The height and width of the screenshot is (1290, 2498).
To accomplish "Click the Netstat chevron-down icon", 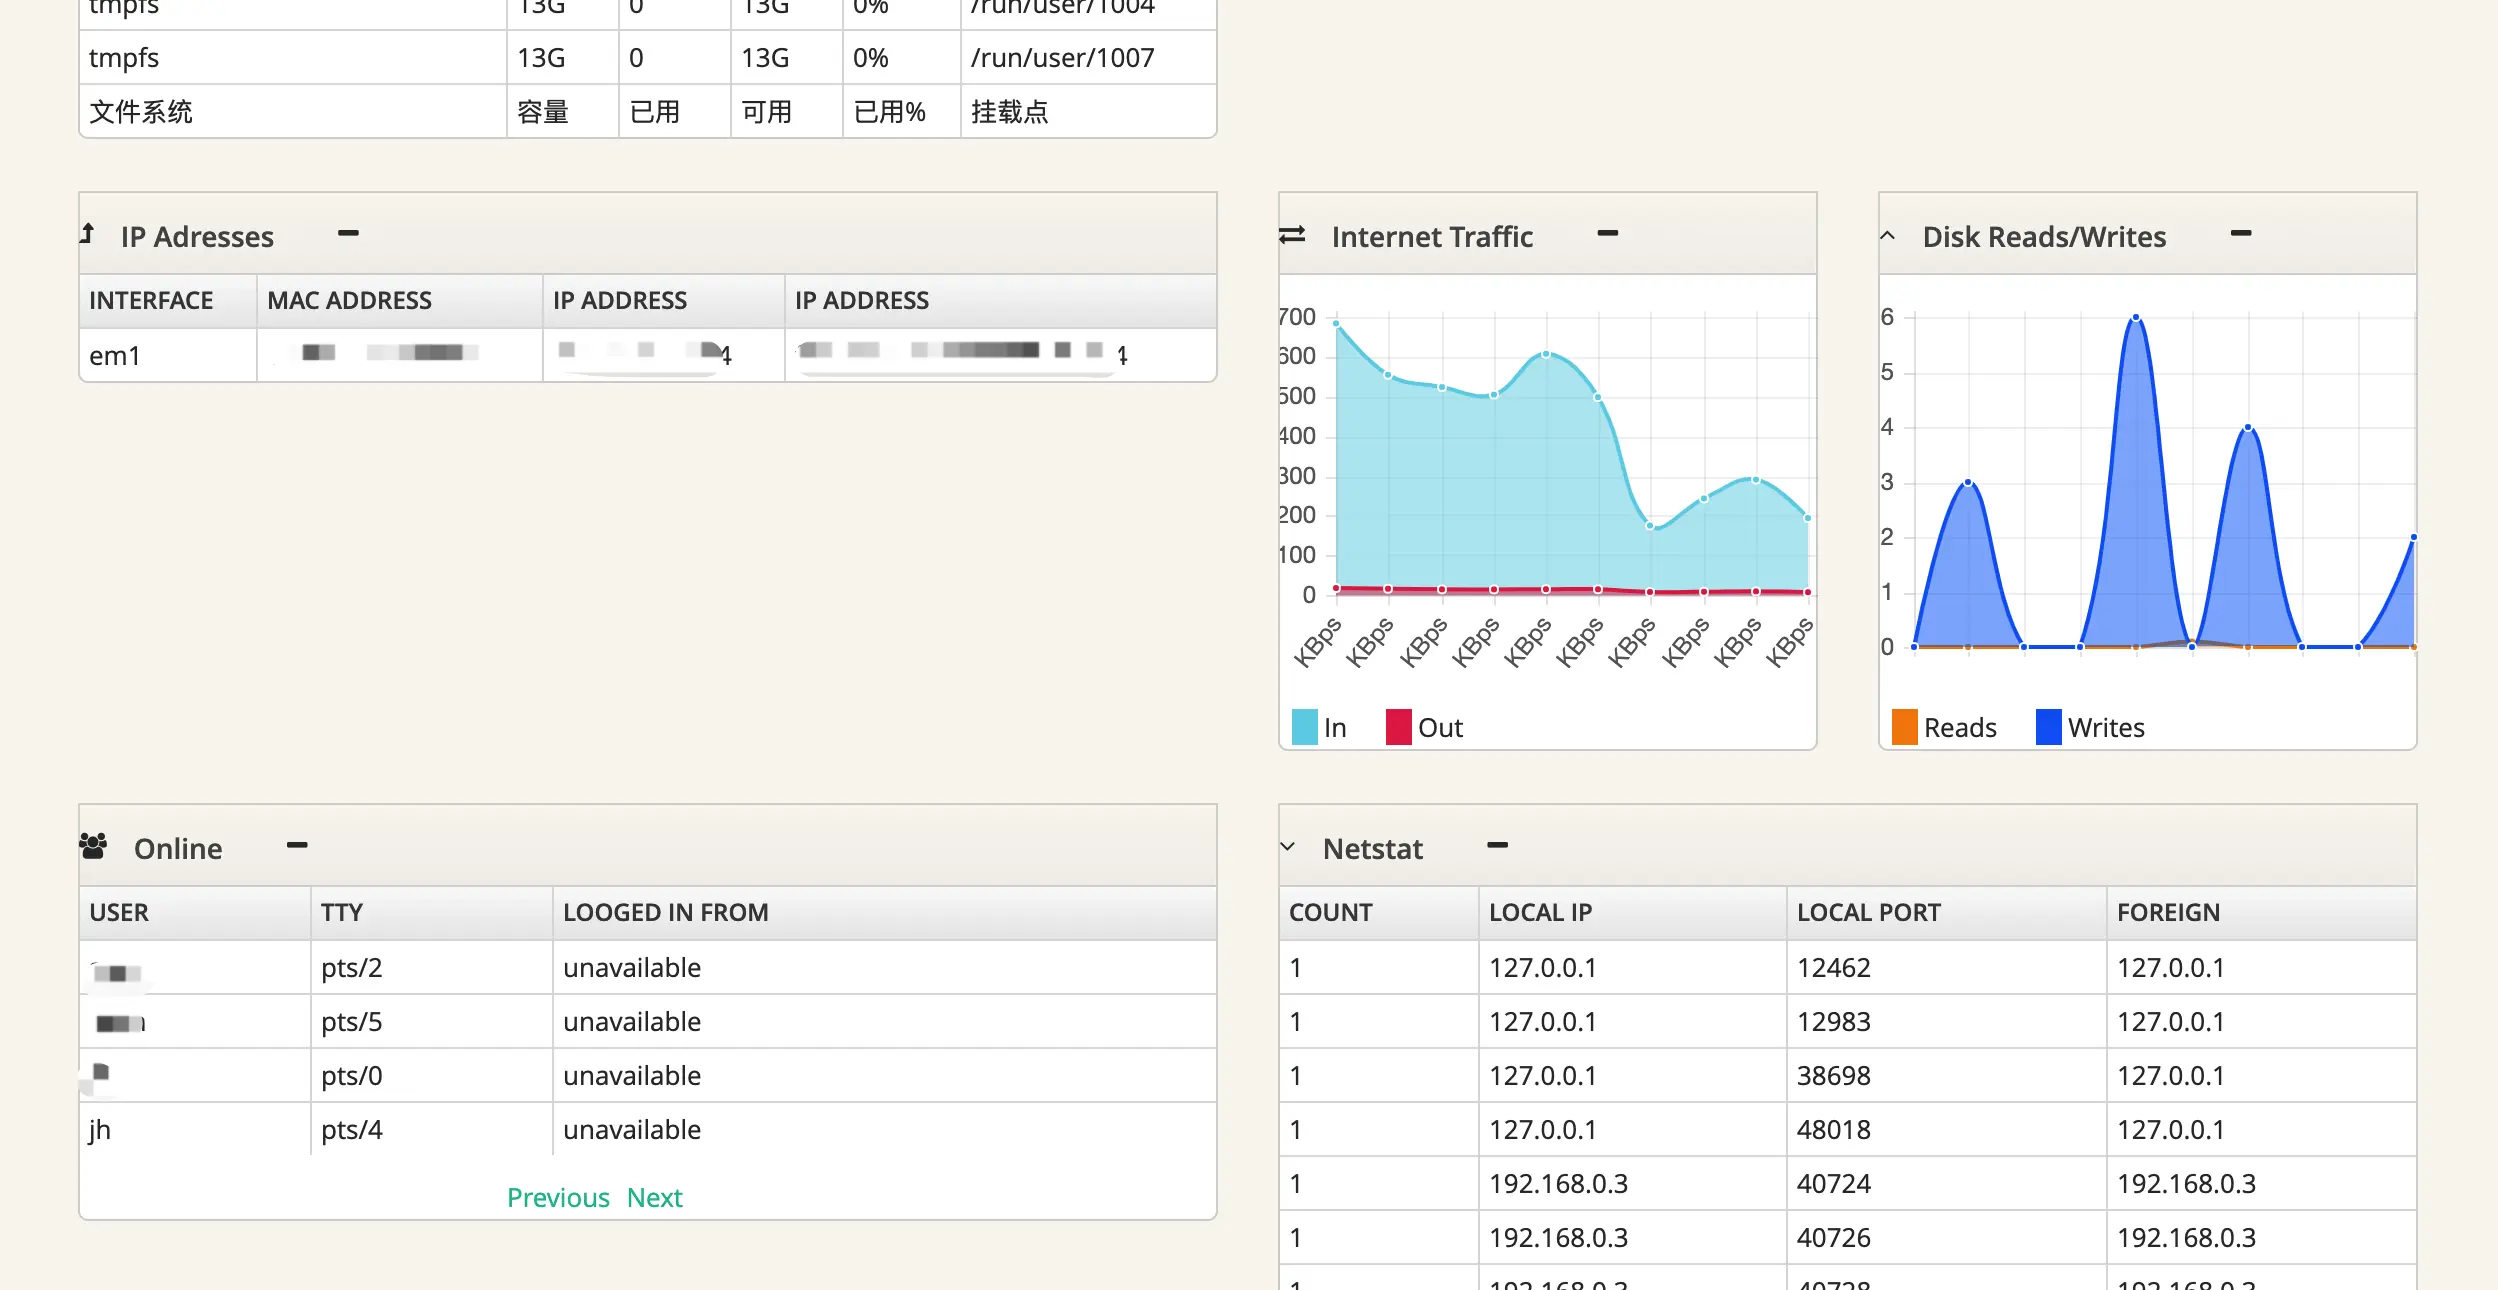I will click(x=1288, y=847).
